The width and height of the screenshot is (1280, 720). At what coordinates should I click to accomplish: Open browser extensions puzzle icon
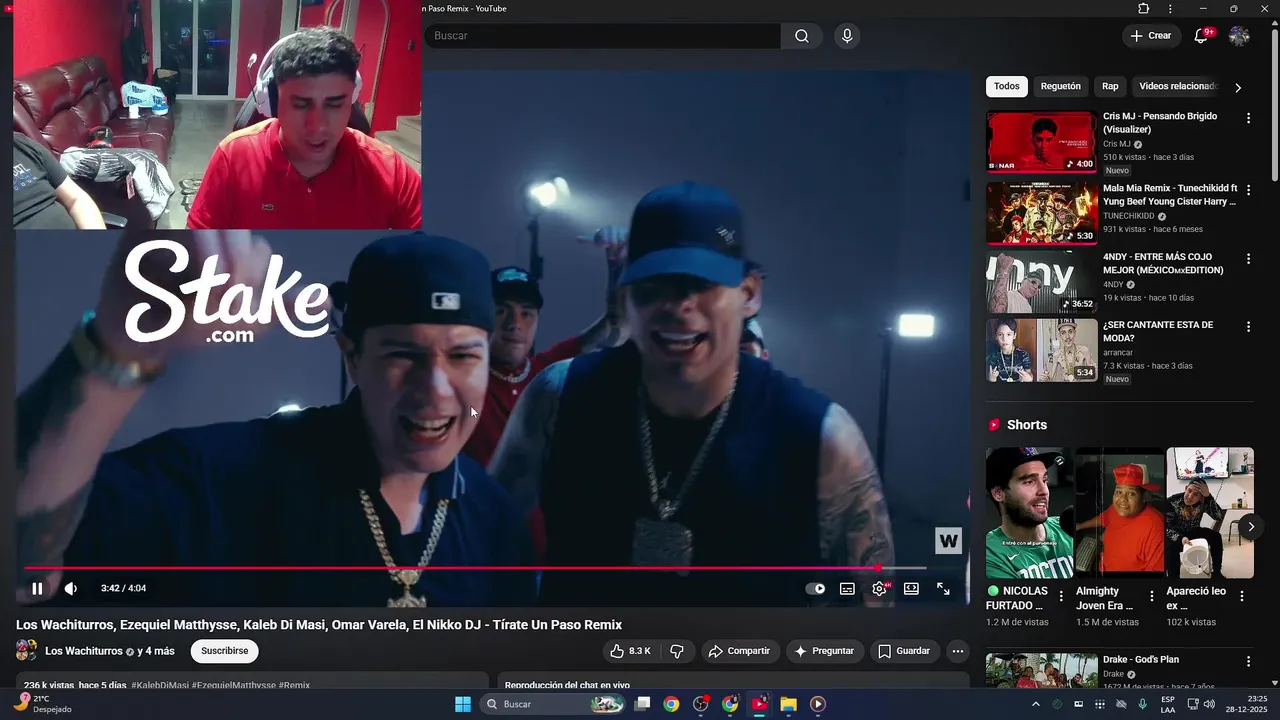(x=1144, y=9)
